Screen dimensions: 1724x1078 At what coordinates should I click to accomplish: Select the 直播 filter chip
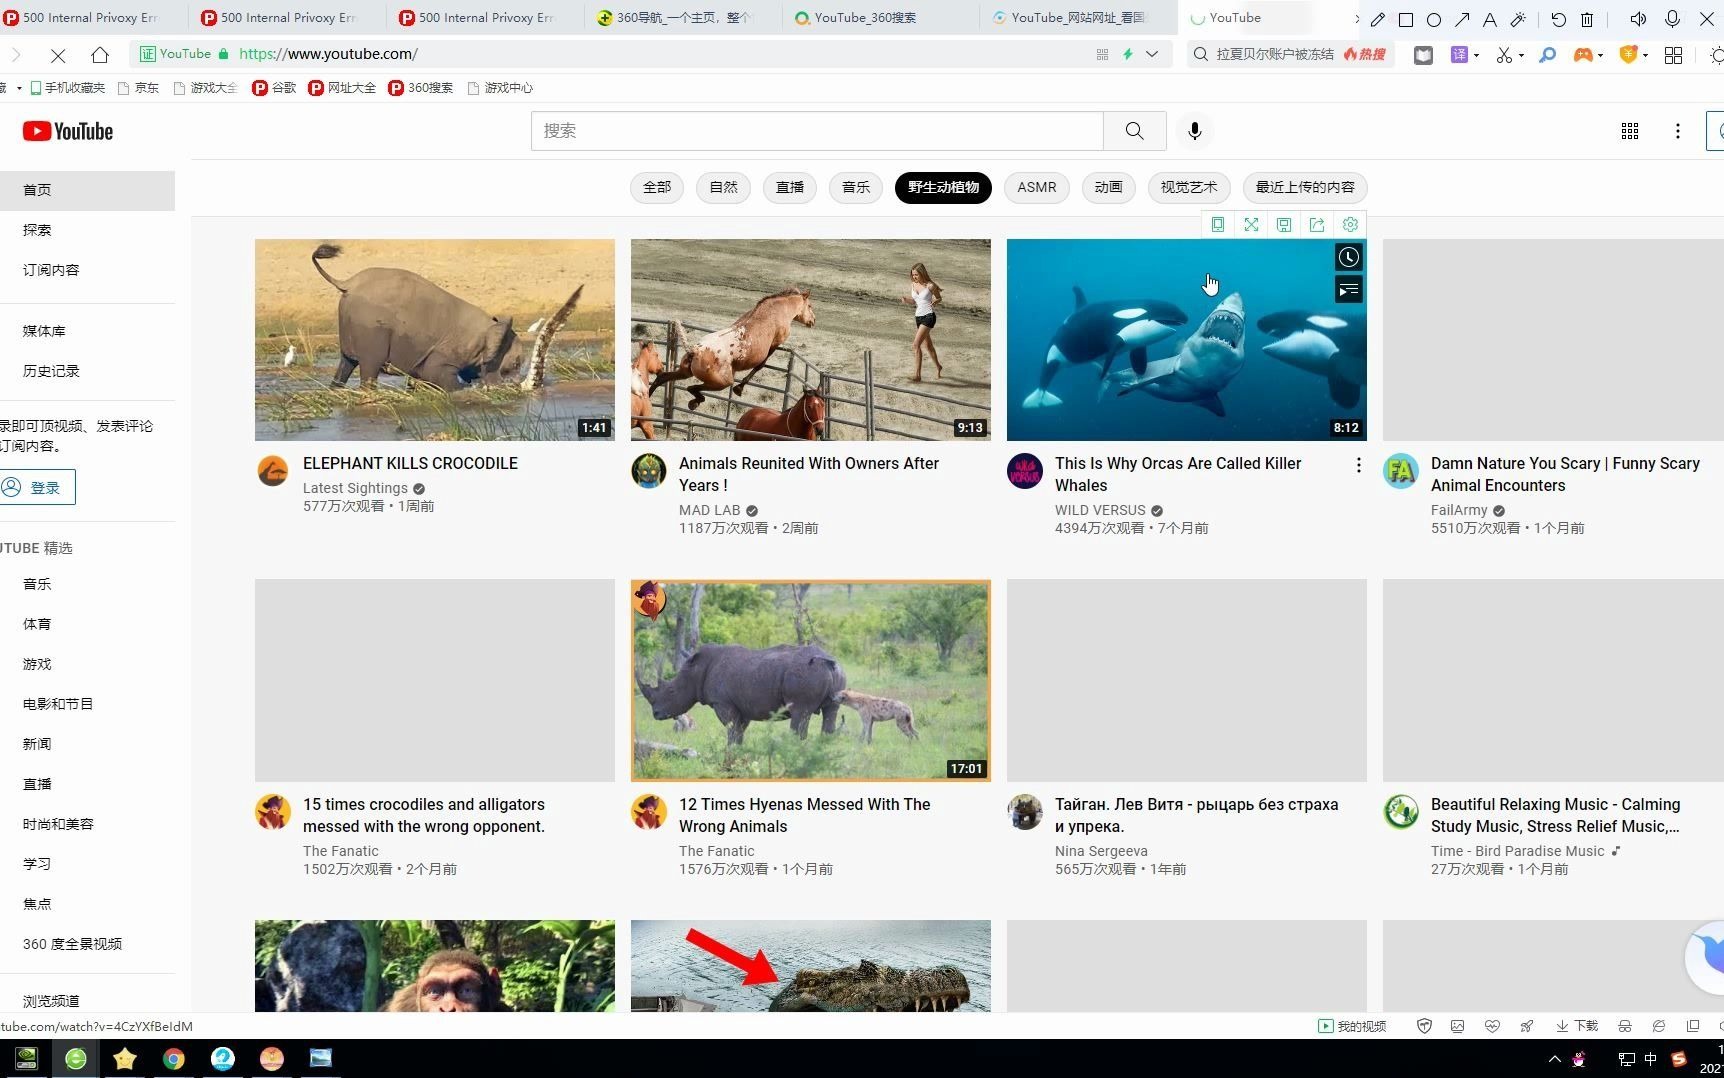(790, 188)
